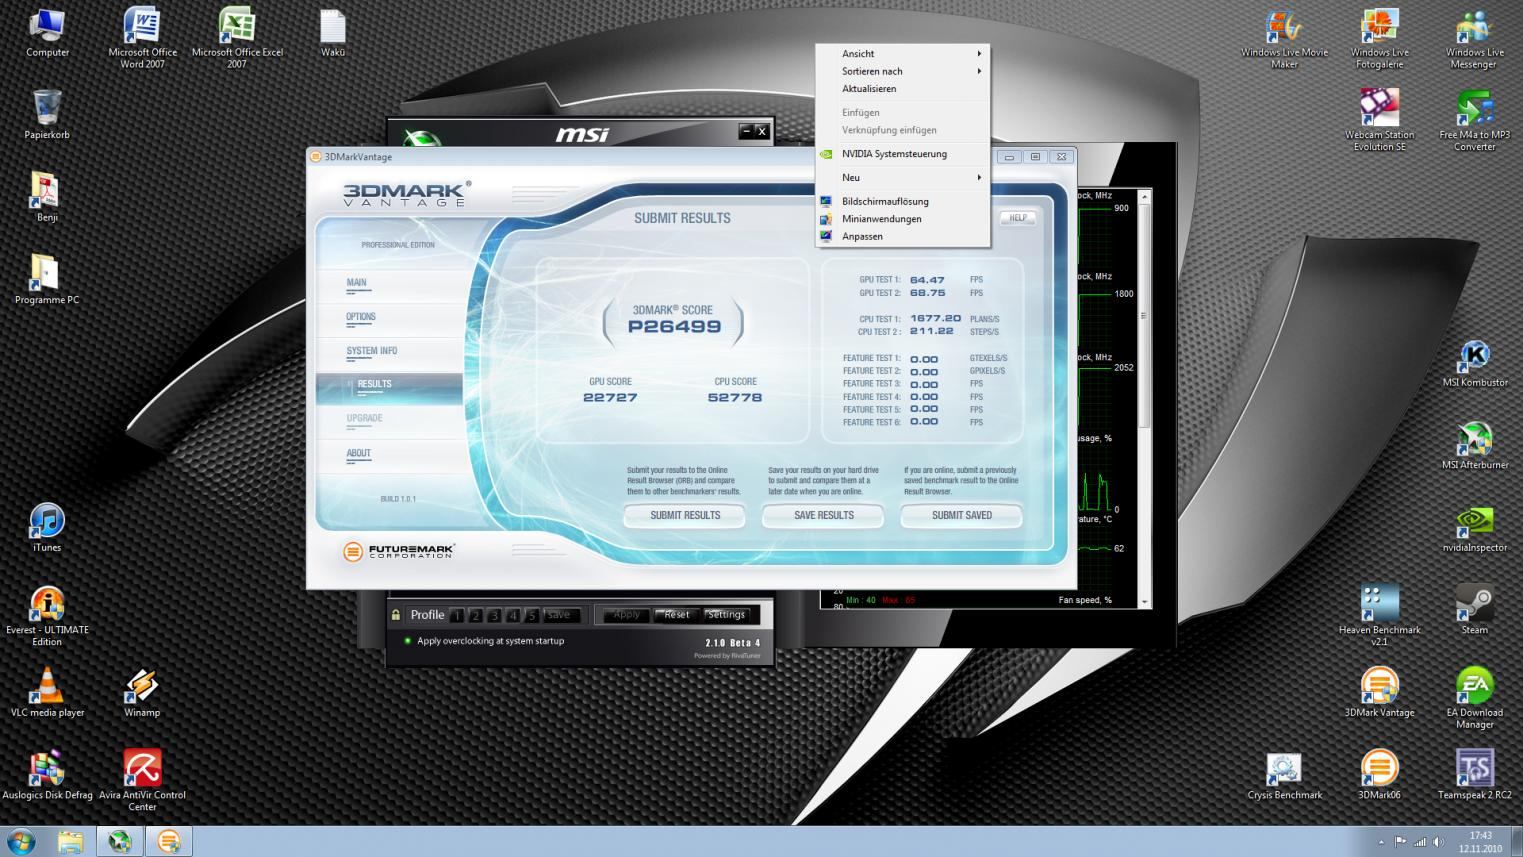
Task: Open Avira AntiVir Control Center
Action: [142, 781]
